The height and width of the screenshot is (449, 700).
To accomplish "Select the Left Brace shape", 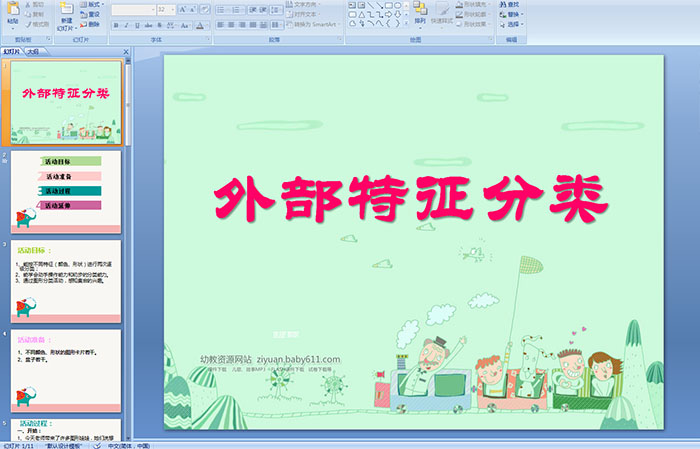I will (388, 24).
